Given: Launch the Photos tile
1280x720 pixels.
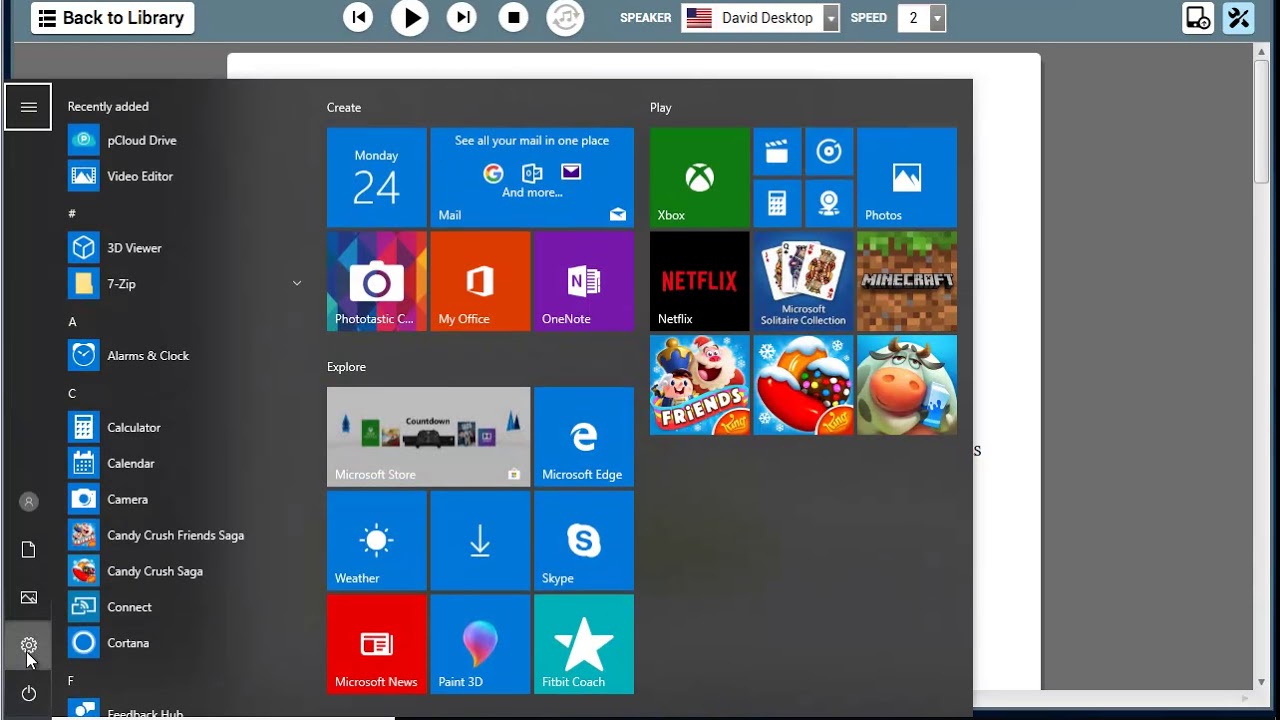Looking at the screenshot, I should [907, 177].
